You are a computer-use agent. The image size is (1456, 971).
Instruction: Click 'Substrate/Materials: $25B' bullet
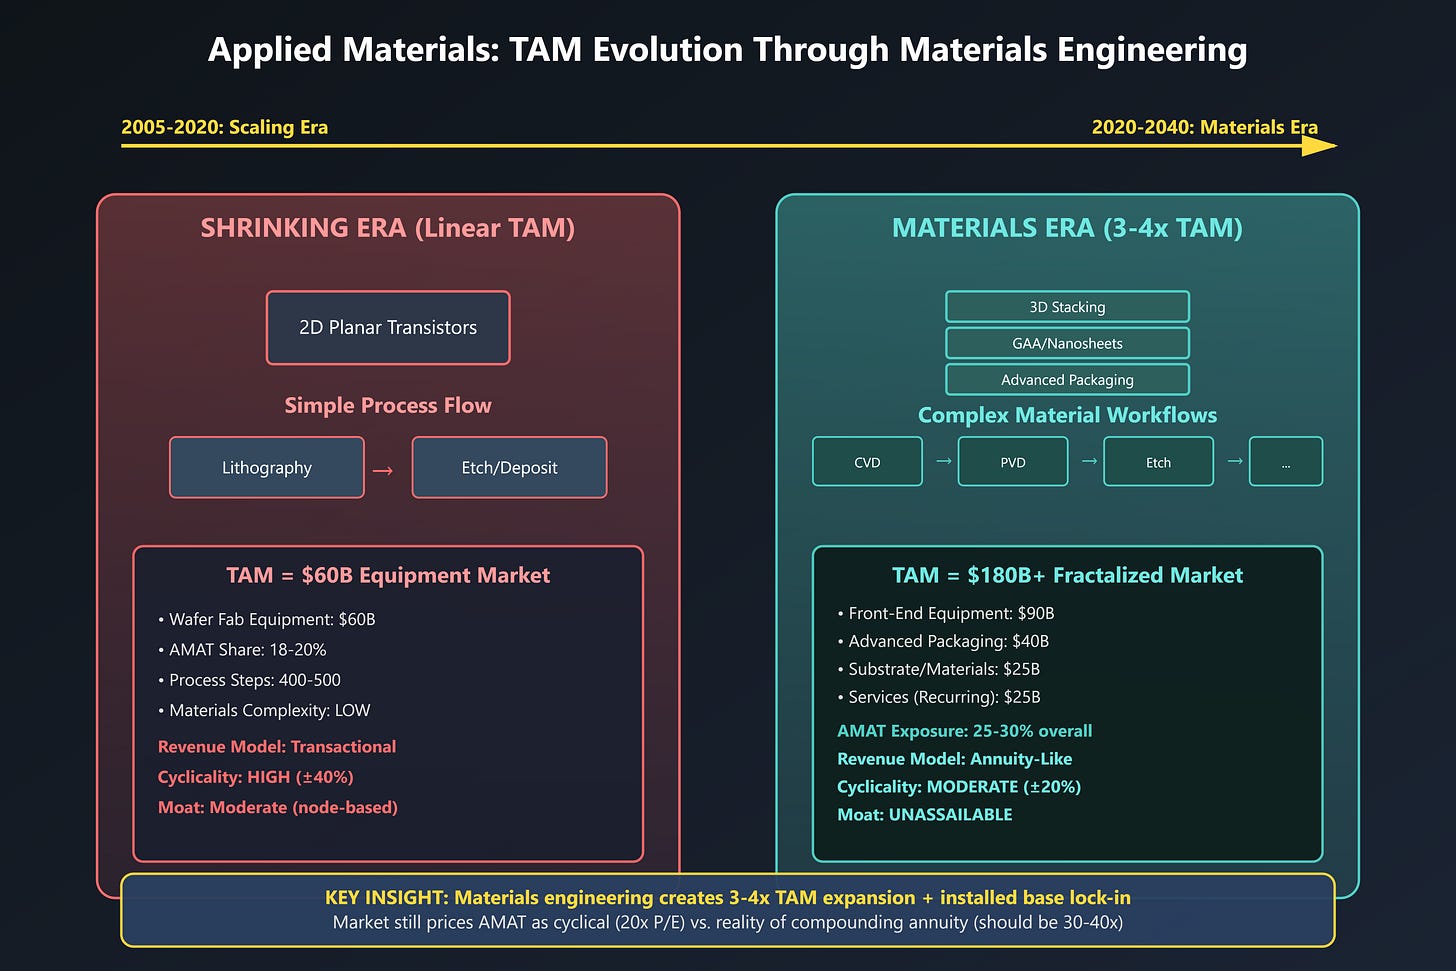[939, 669]
